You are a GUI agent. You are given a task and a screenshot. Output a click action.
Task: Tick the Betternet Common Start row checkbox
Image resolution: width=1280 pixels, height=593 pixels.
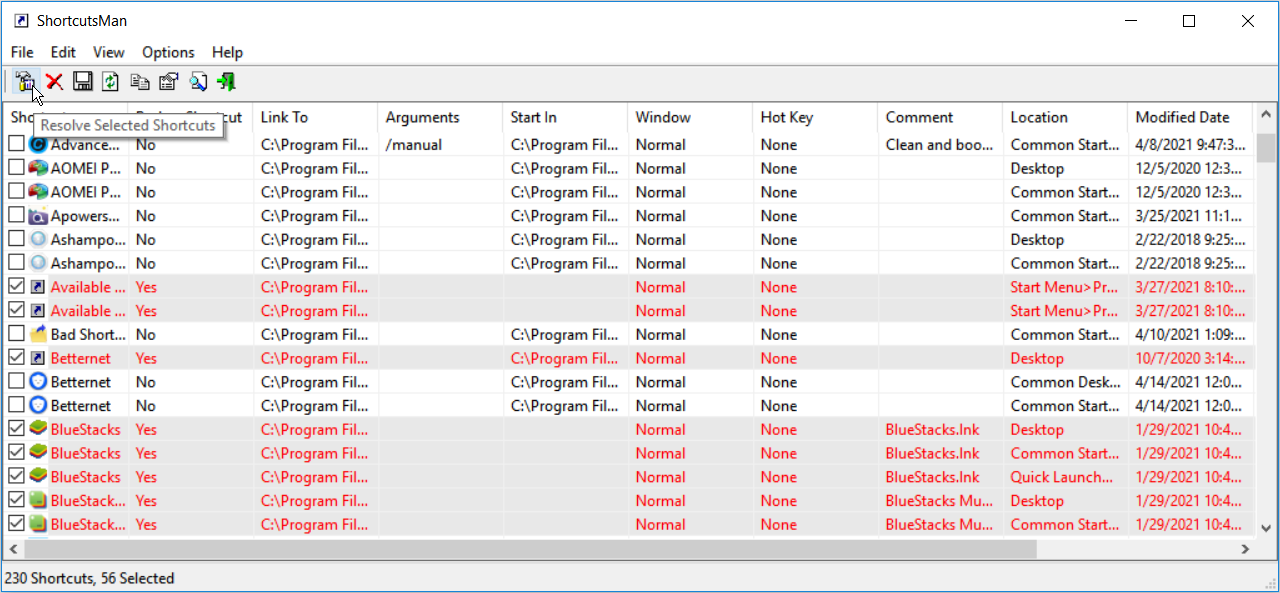17,406
